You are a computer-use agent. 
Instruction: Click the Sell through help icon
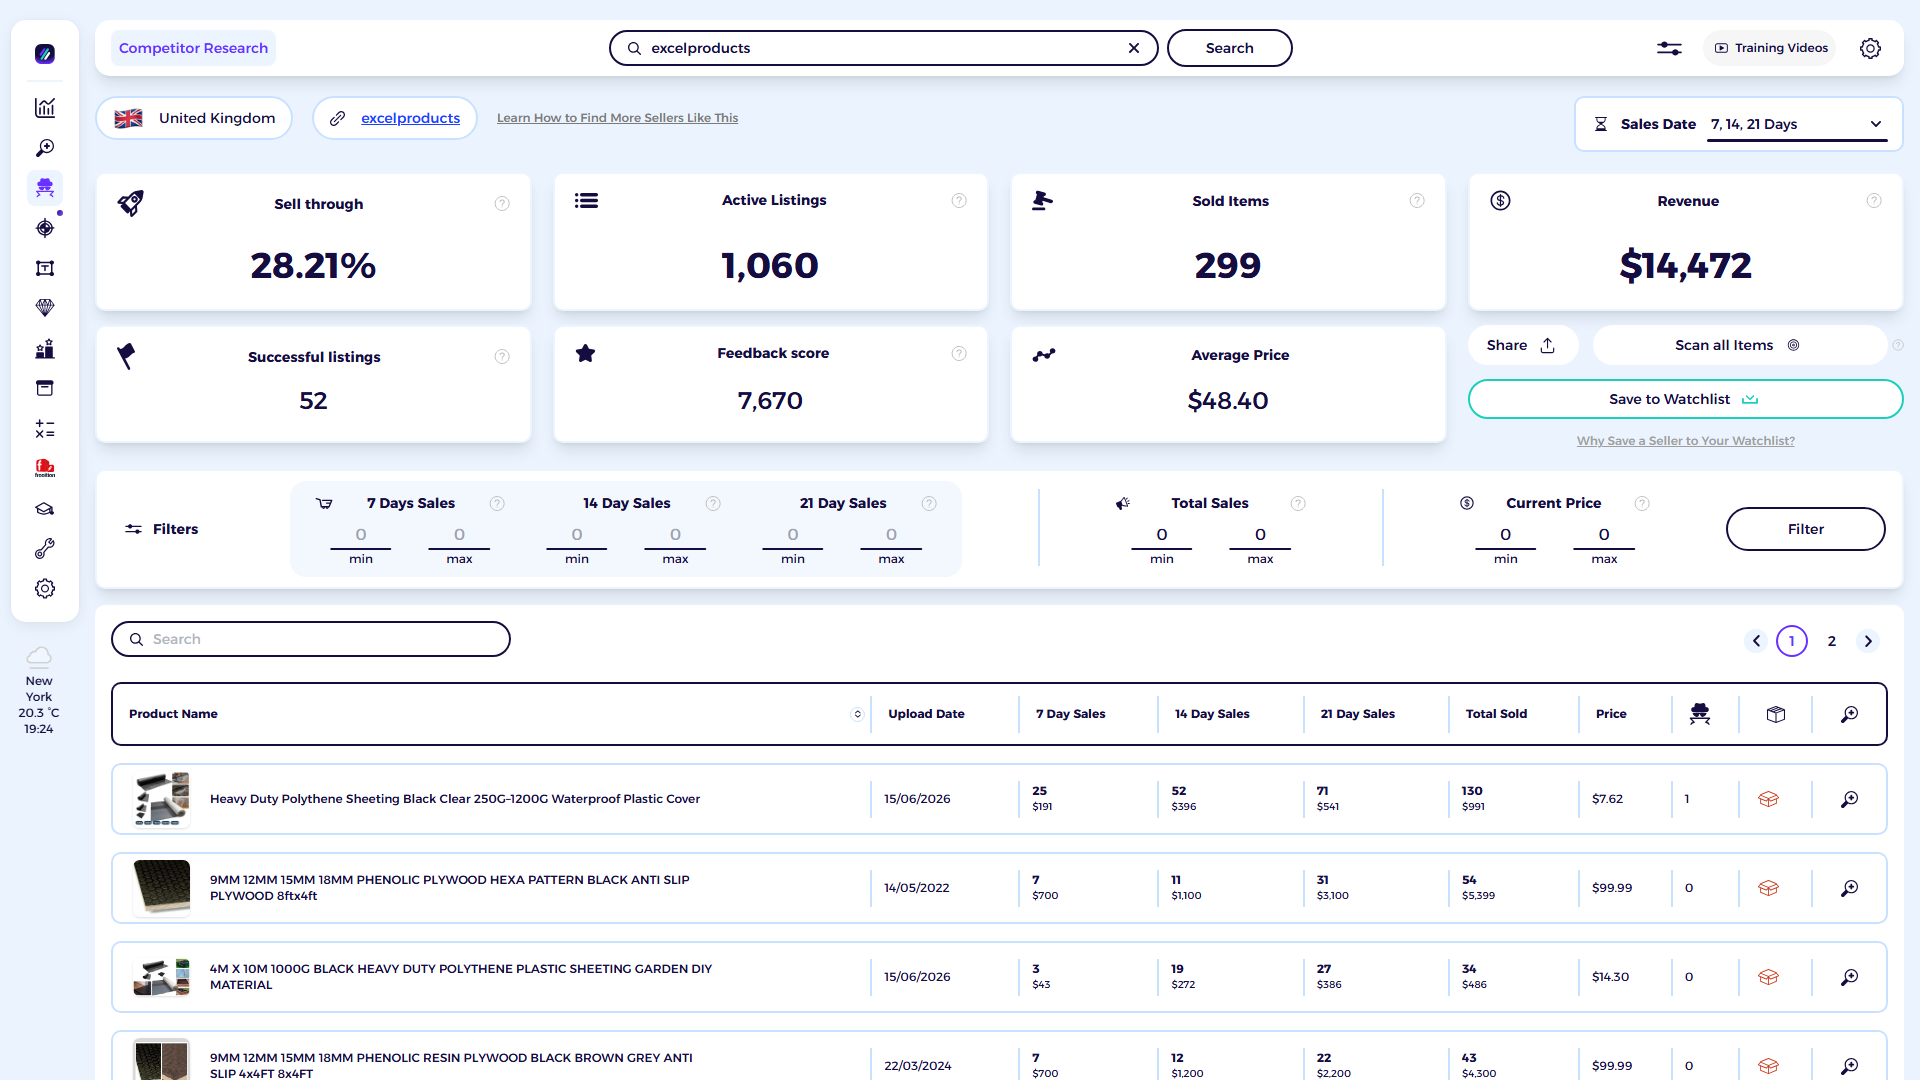point(502,204)
